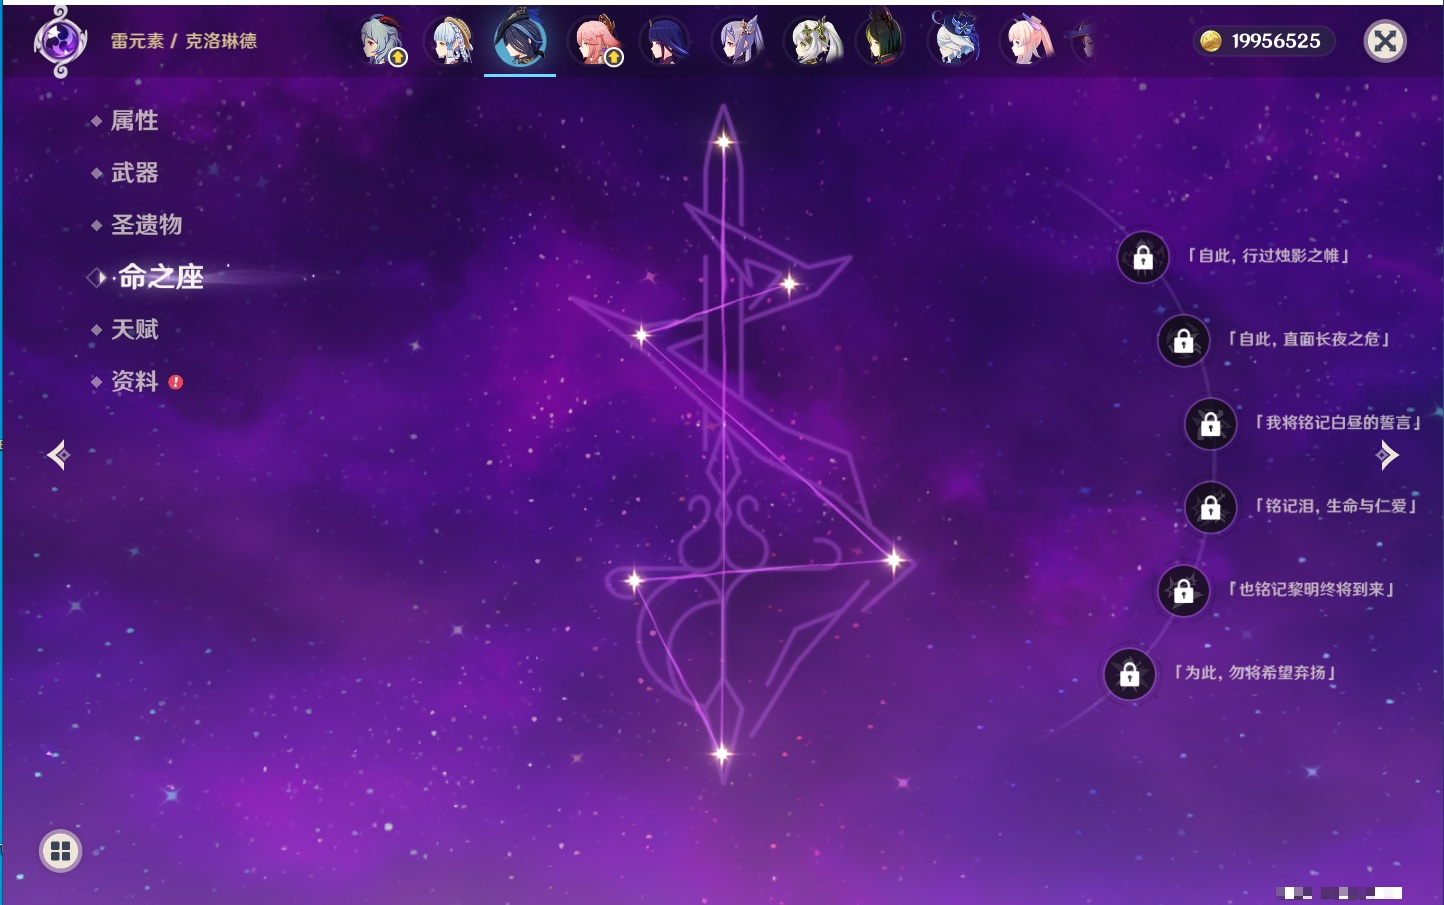The image size is (1444, 905).
Task: Open the 武器 weapon tab
Action: (x=134, y=173)
